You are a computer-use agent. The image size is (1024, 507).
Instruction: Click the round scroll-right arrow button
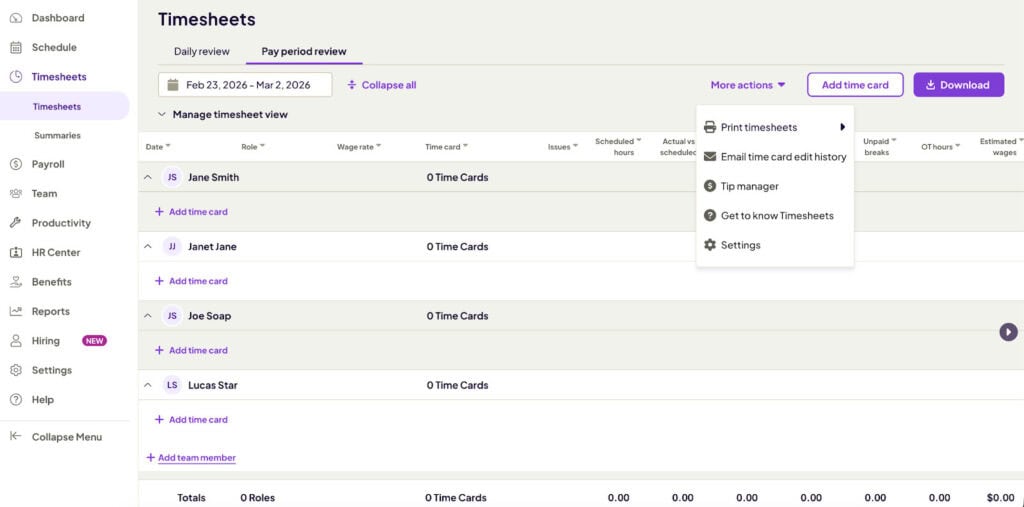pos(1008,332)
